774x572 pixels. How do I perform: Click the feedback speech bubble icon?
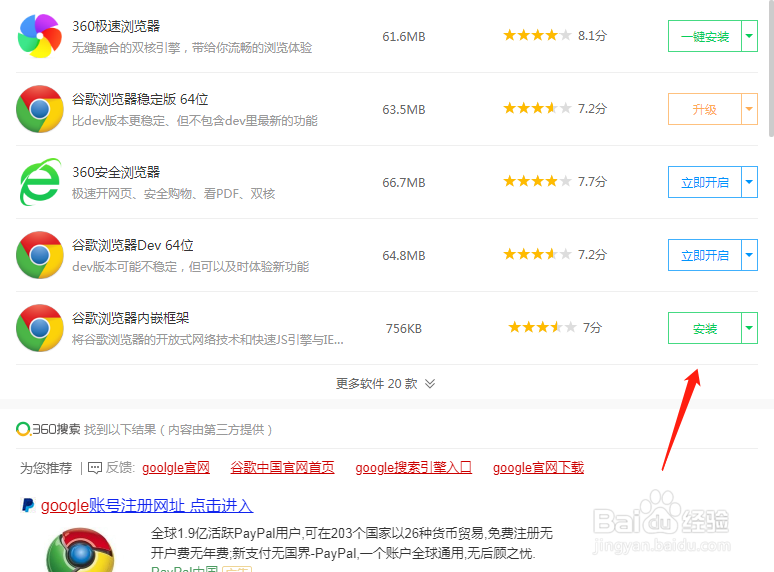pos(95,467)
